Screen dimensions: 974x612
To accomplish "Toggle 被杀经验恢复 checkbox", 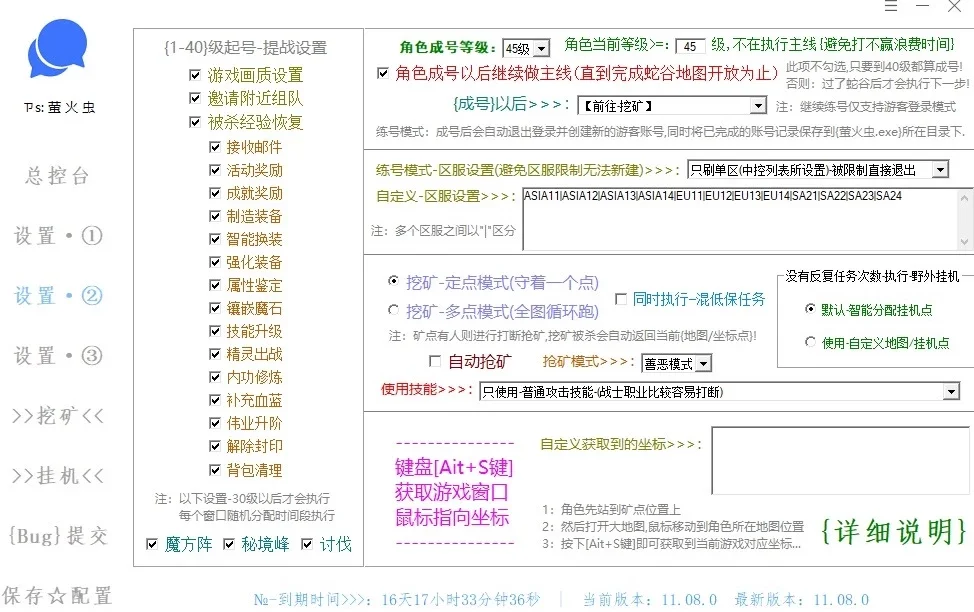I will [x=194, y=122].
